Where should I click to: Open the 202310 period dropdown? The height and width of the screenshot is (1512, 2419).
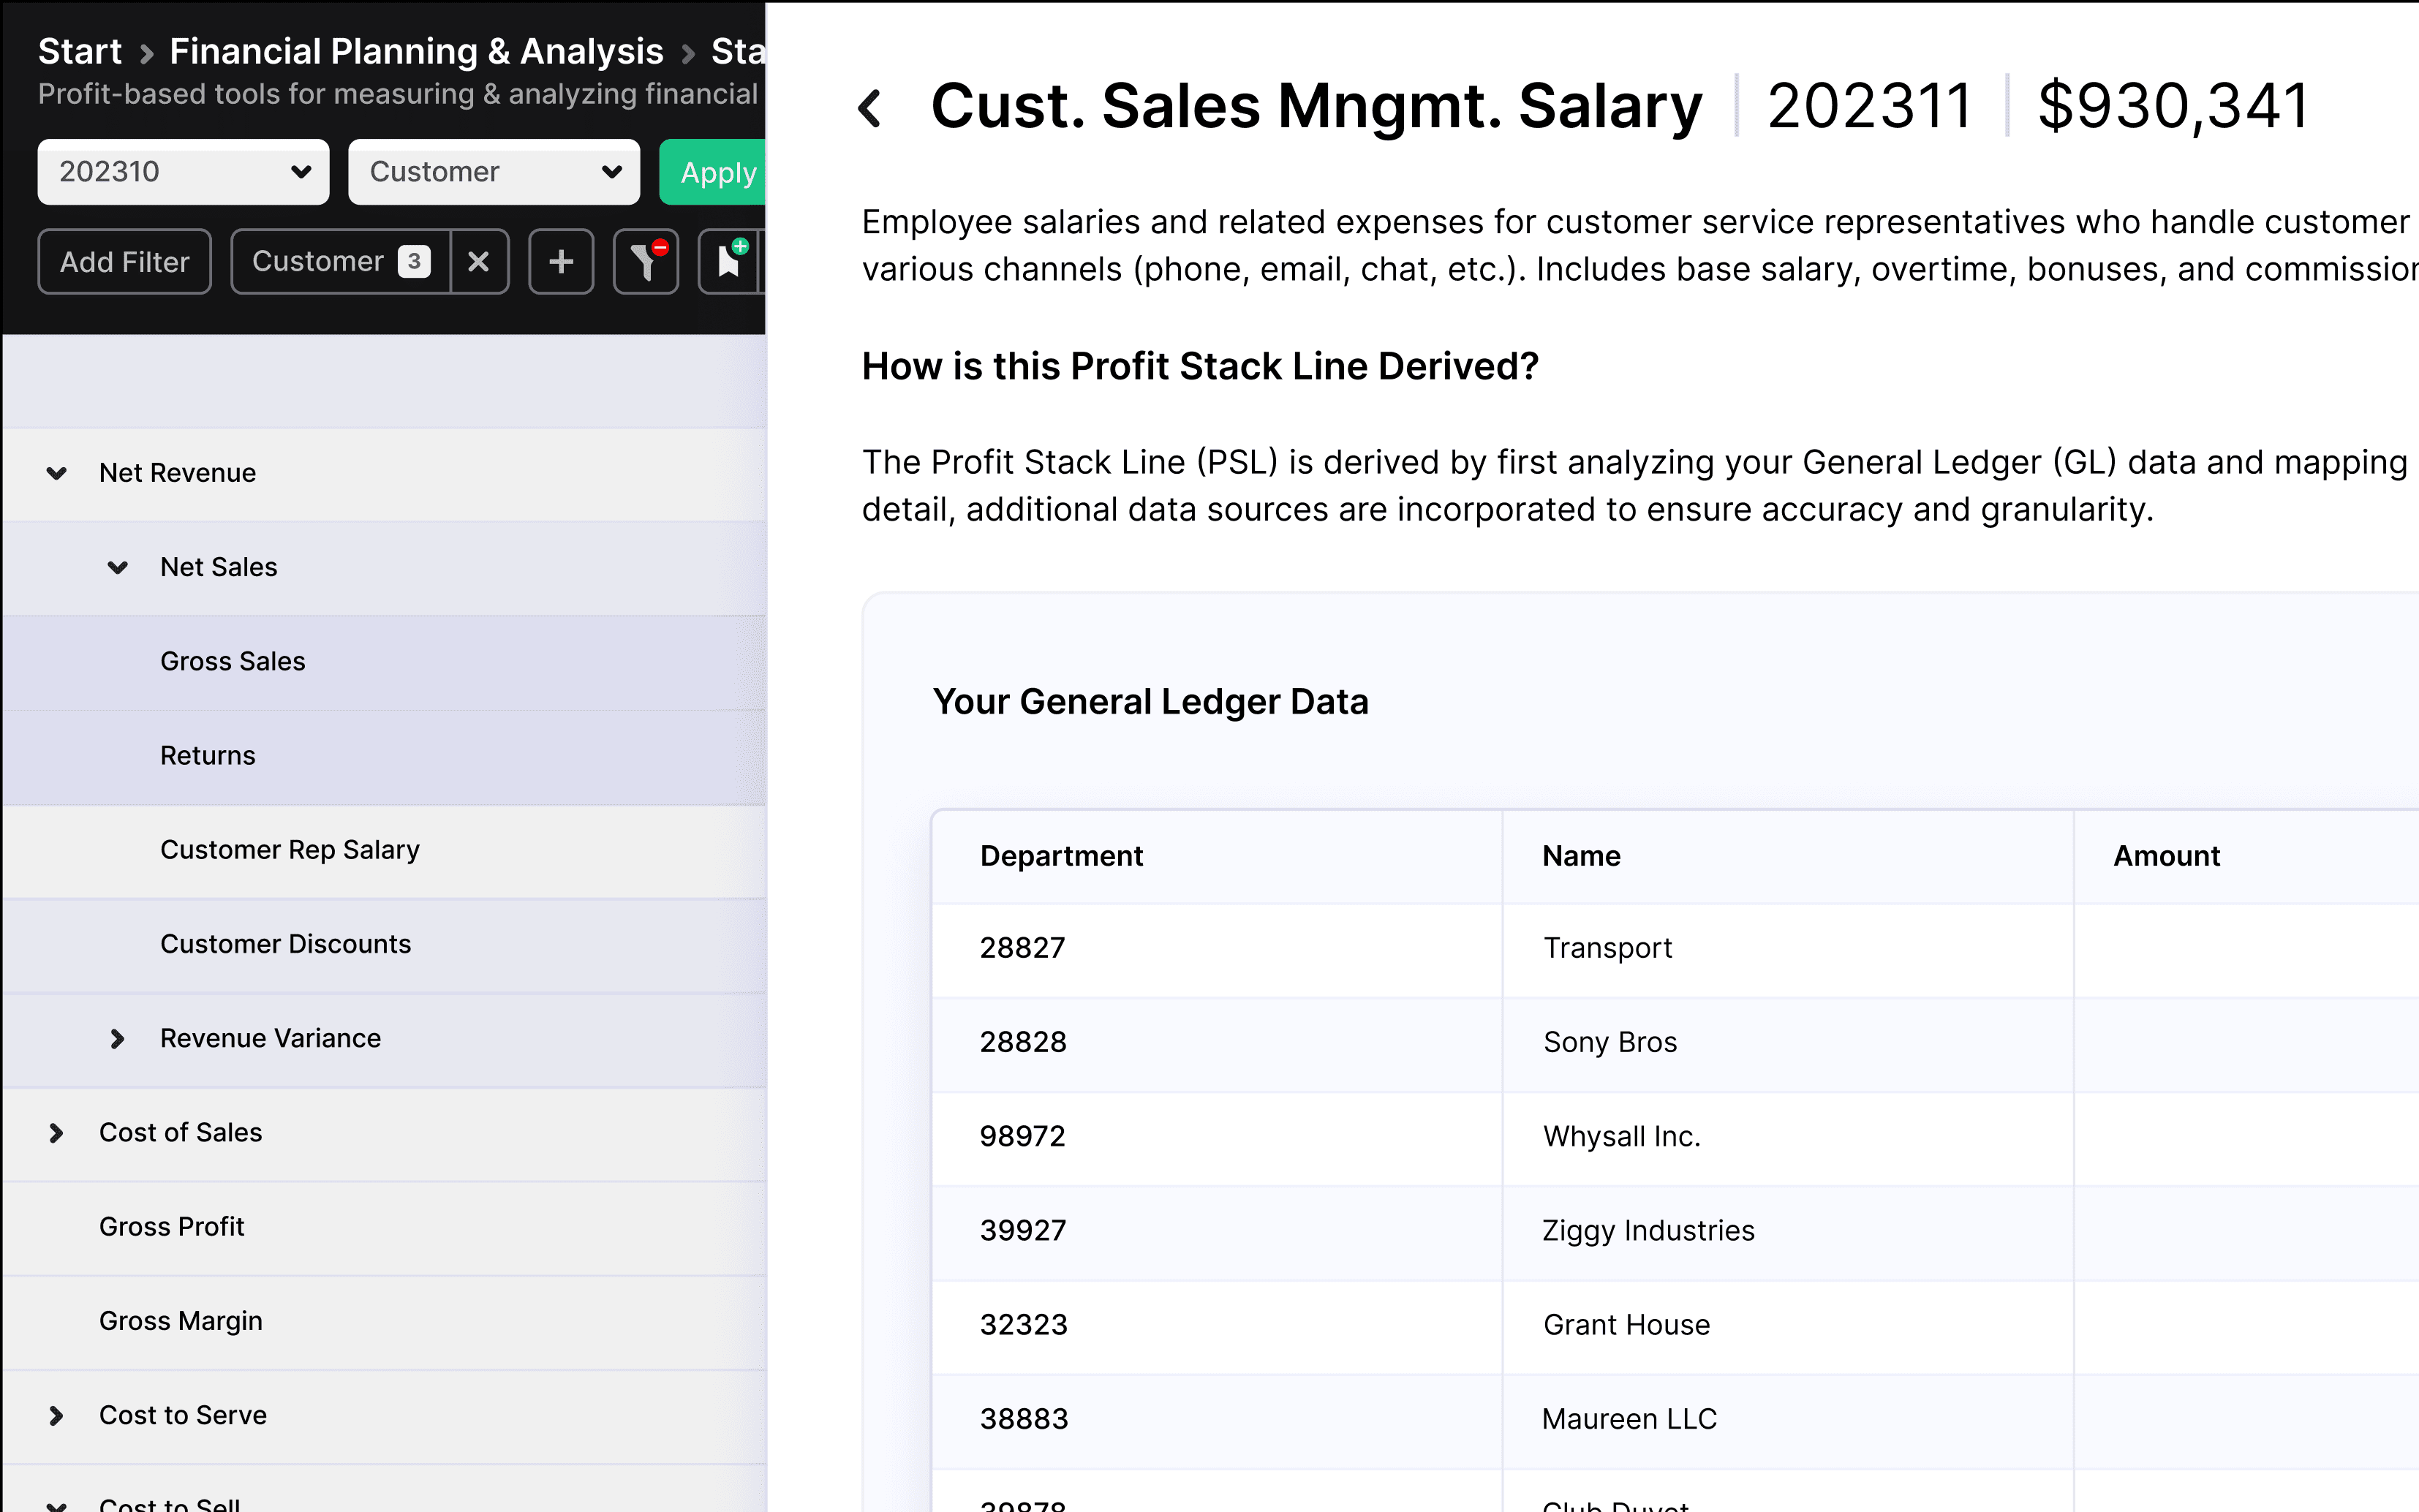pos(183,172)
